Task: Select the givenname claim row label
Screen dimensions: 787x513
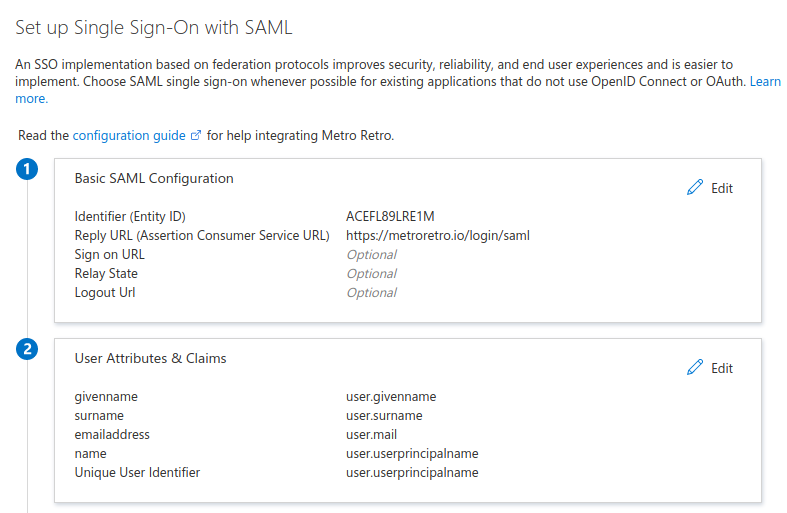Action: pos(106,397)
